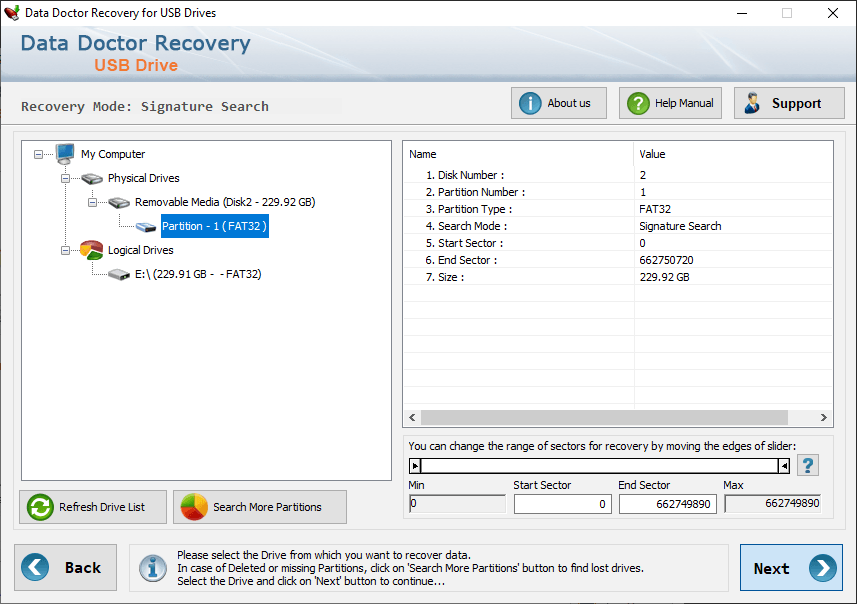The image size is (857, 604).
Task: Select the '1. Disk Number :' row
Action: pos(618,175)
